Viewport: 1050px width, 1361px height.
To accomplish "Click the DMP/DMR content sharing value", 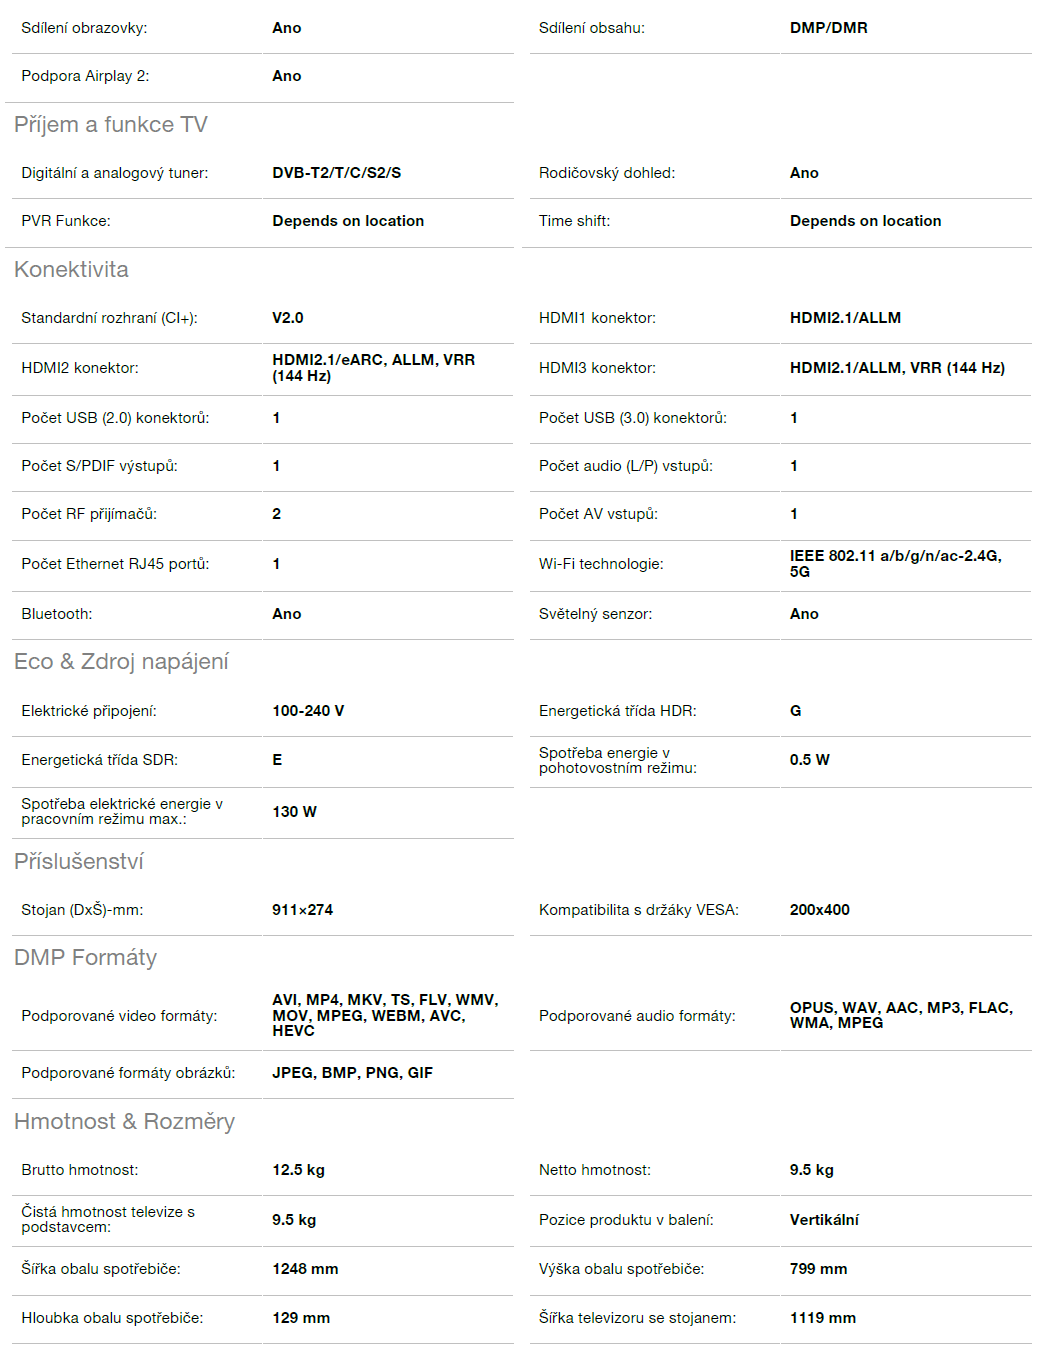I will pyautogui.click(x=828, y=28).
